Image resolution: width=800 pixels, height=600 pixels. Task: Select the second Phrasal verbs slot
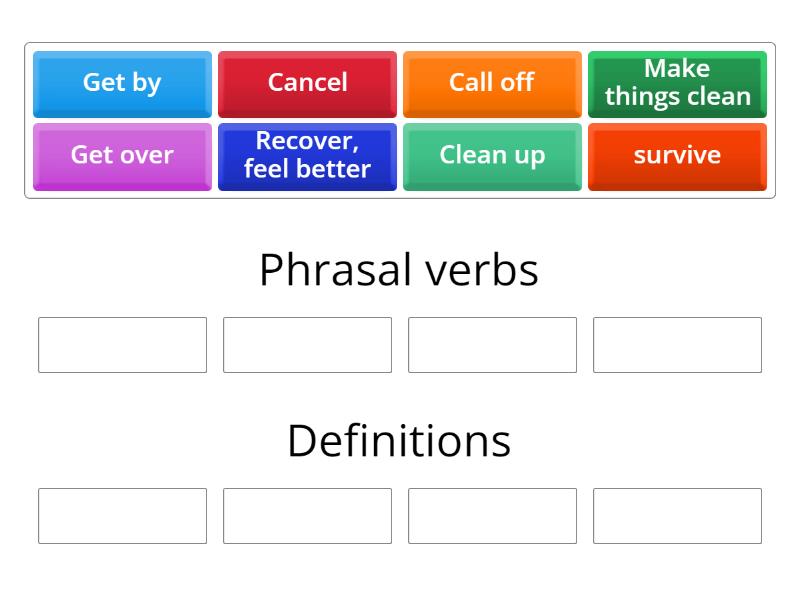[x=307, y=345]
